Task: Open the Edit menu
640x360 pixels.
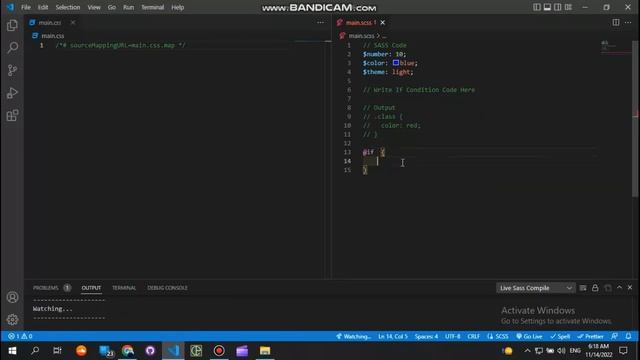Action: tap(42, 7)
